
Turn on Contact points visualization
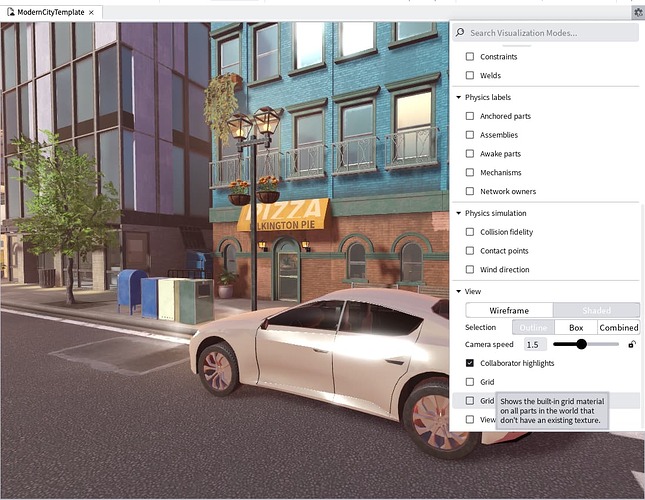pos(470,250)
